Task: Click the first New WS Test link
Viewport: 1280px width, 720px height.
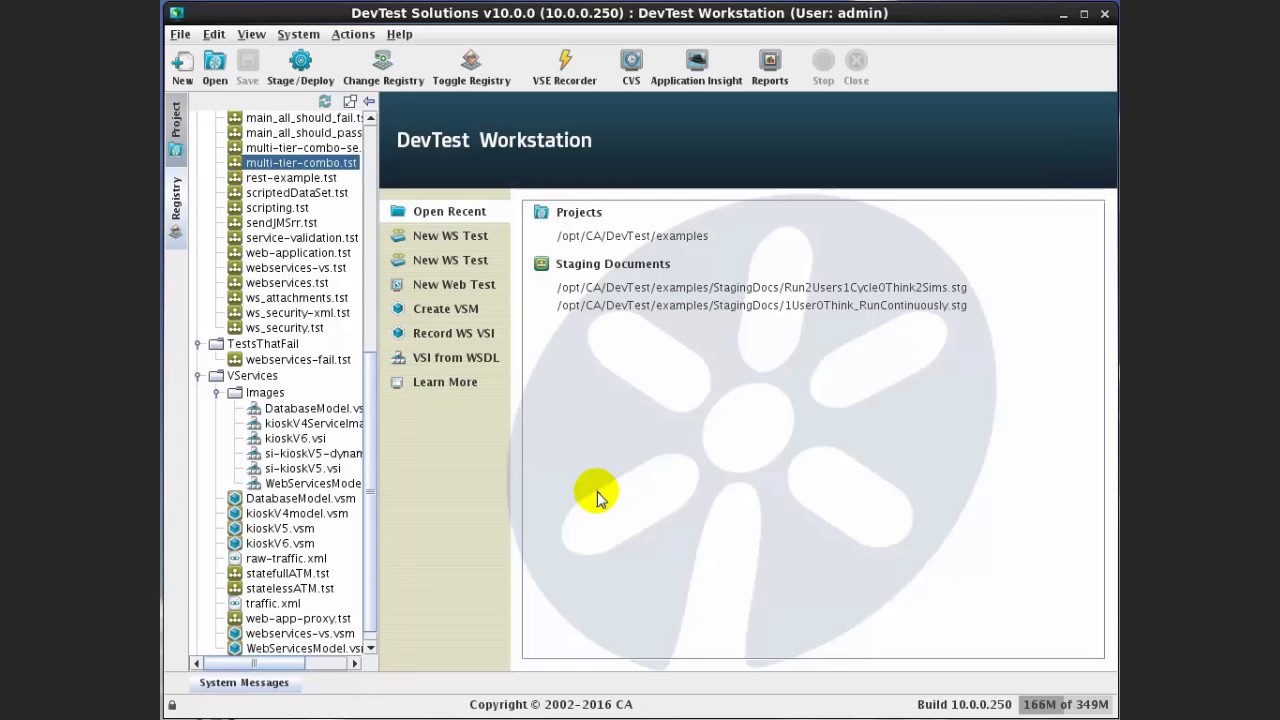Action: [450, 236]
